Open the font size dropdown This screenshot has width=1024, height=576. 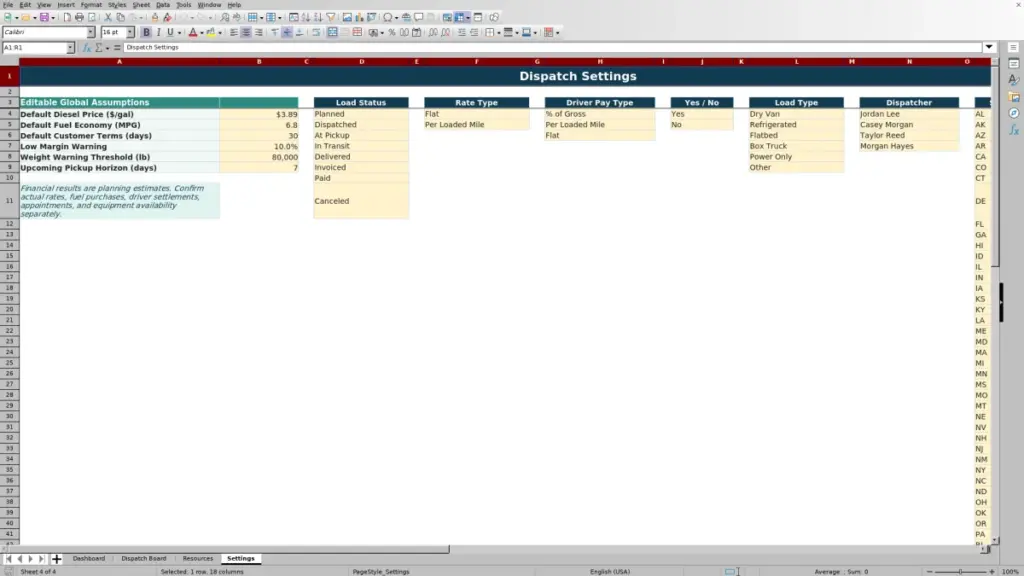(x=130, y=33)
